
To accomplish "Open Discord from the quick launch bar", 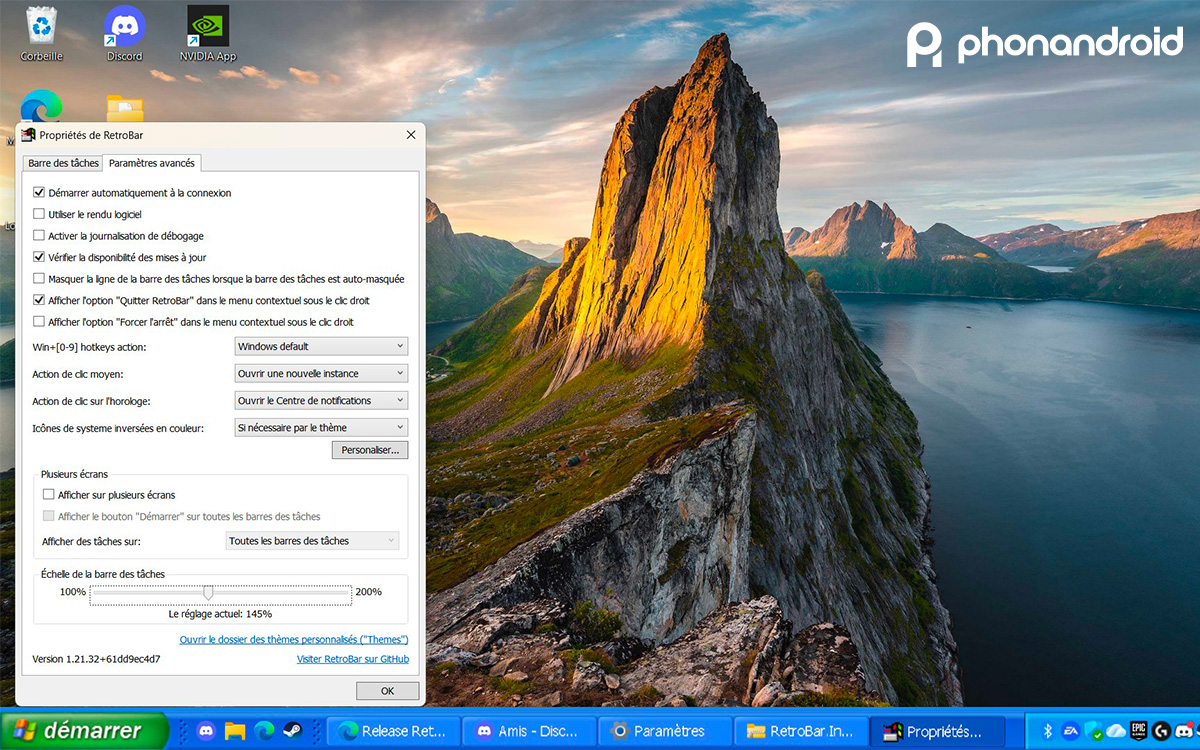I will 206,731.
